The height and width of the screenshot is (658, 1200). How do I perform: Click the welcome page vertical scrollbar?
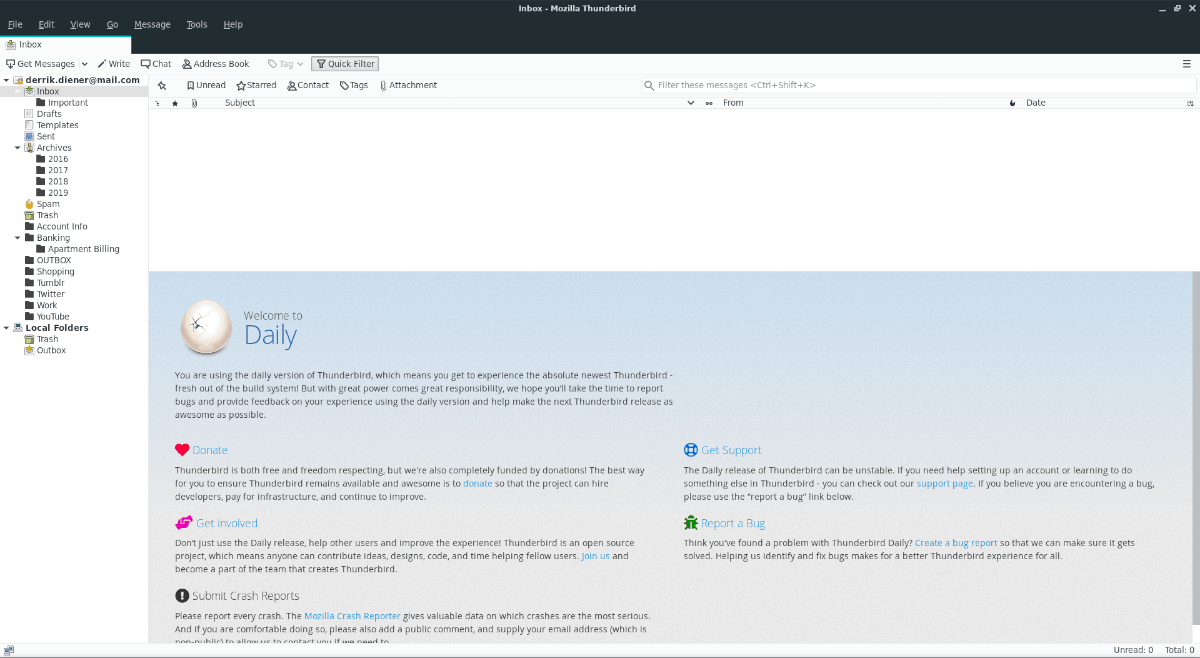(1196, 456)
